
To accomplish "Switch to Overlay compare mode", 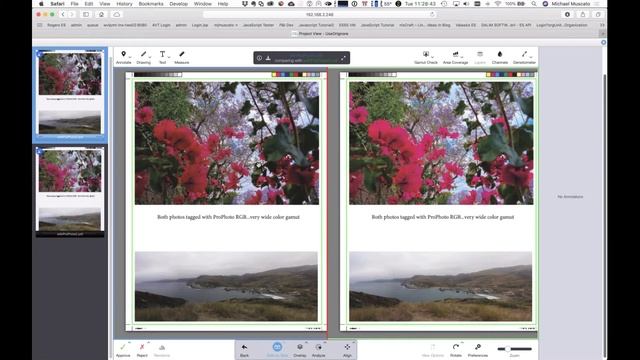I will [x=300, y=347].
